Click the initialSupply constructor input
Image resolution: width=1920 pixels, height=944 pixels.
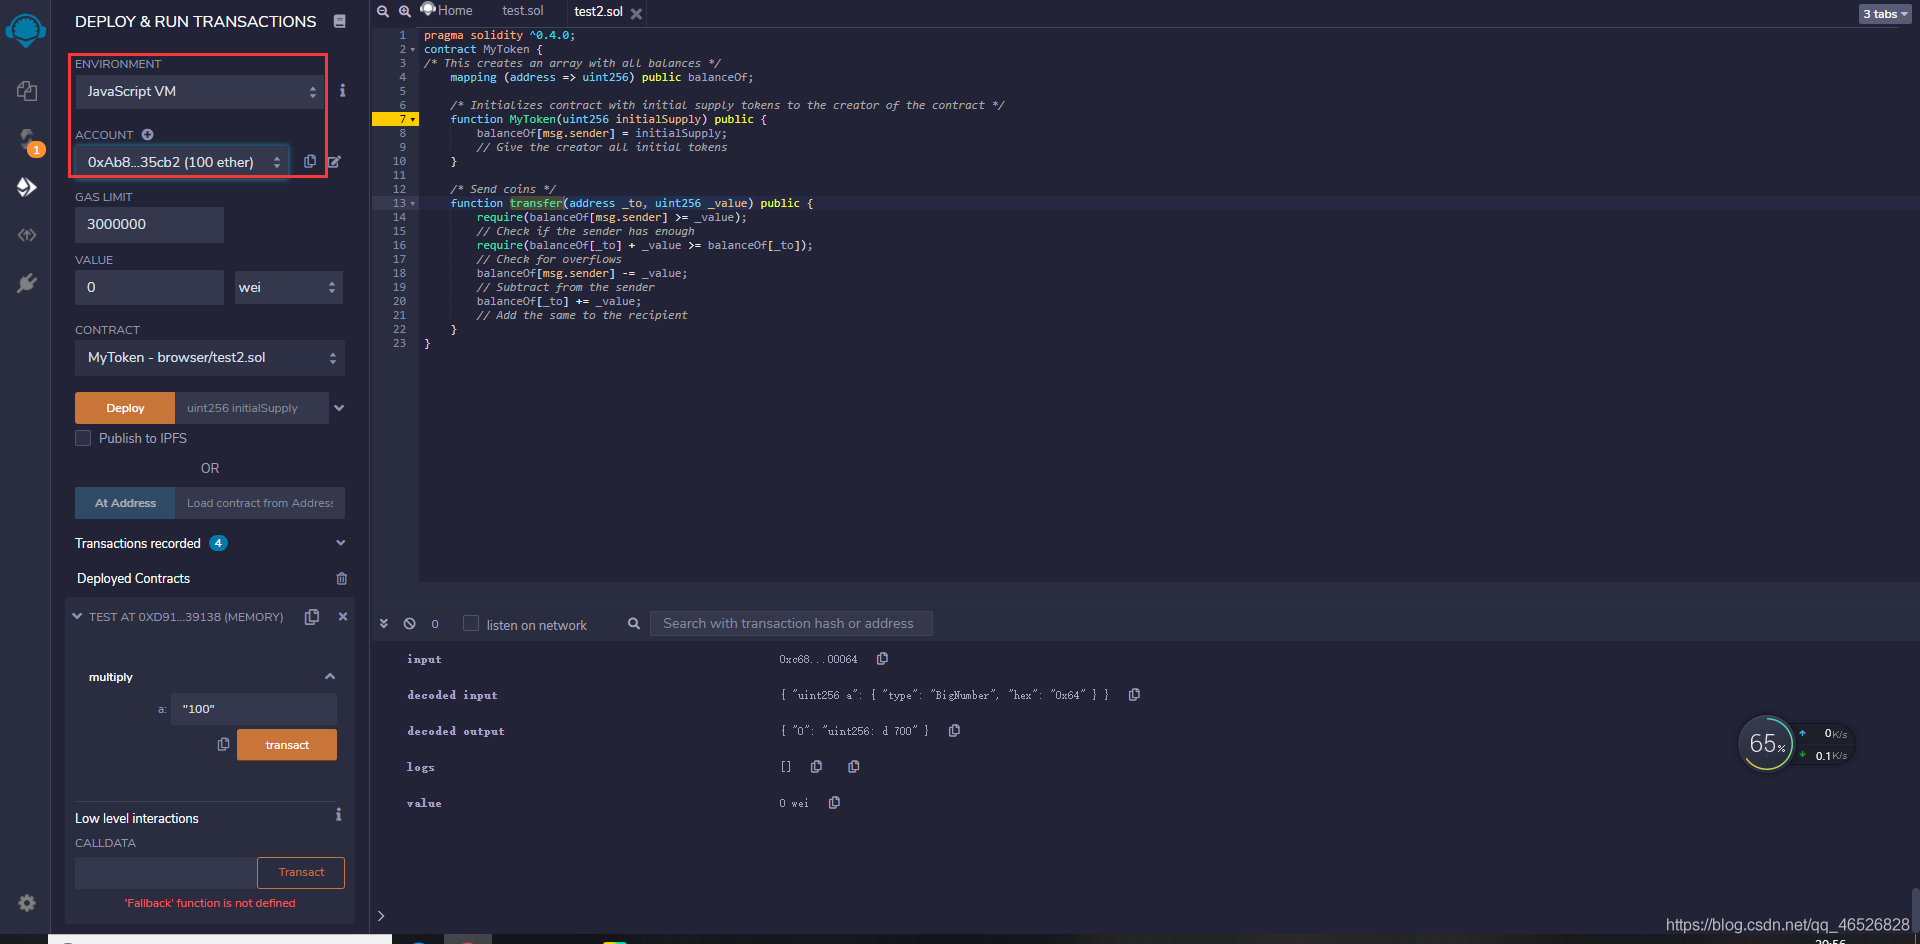(252, 408)
